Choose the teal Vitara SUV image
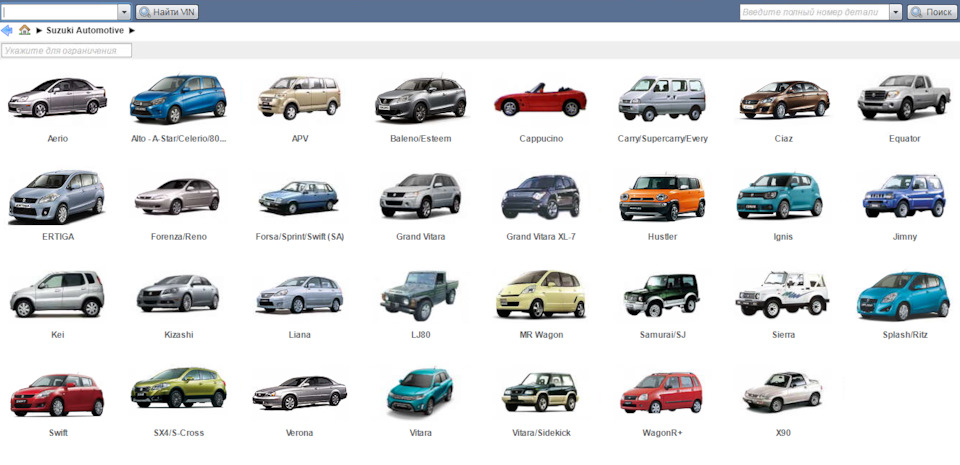960x465 pixels. click(420, 392)
